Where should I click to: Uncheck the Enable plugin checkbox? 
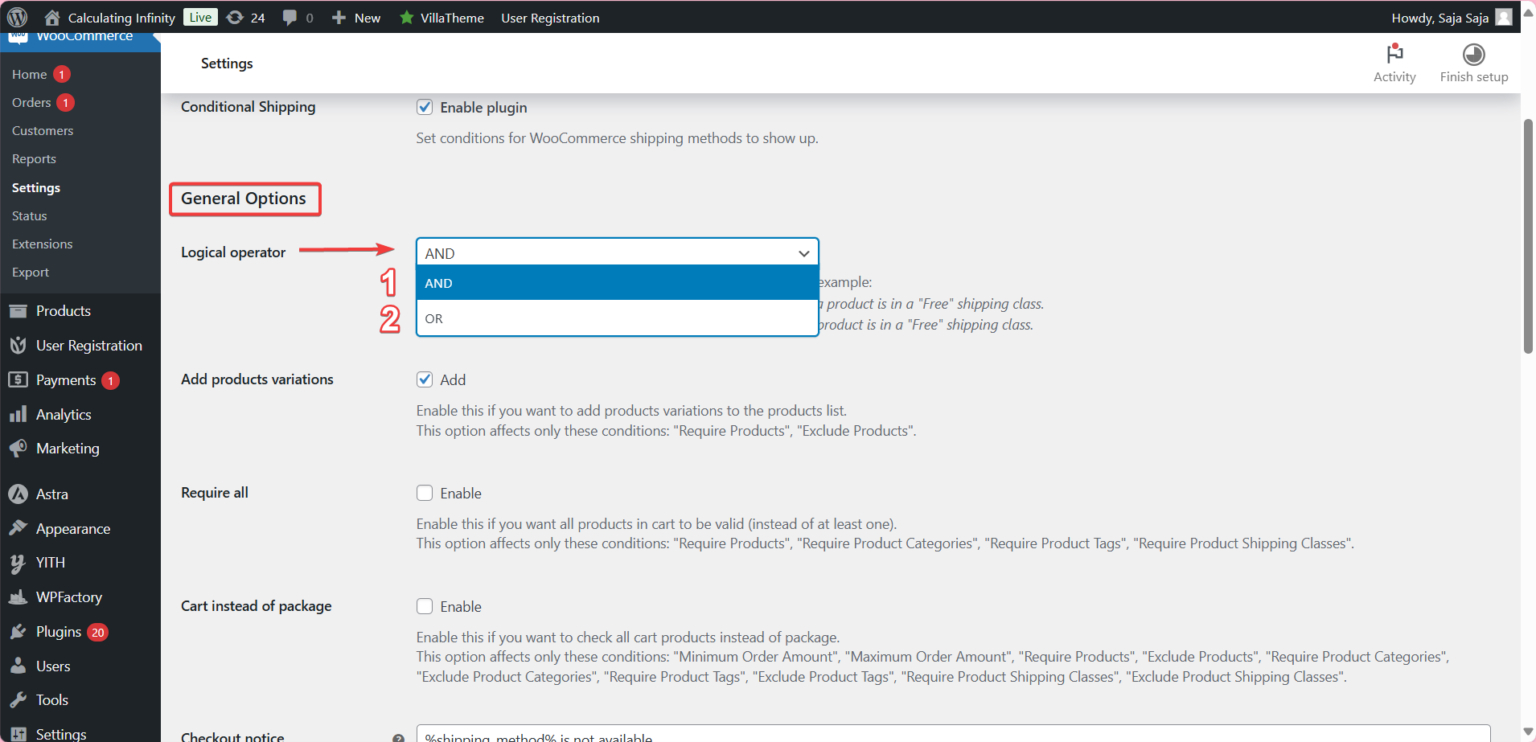[425, 107]
